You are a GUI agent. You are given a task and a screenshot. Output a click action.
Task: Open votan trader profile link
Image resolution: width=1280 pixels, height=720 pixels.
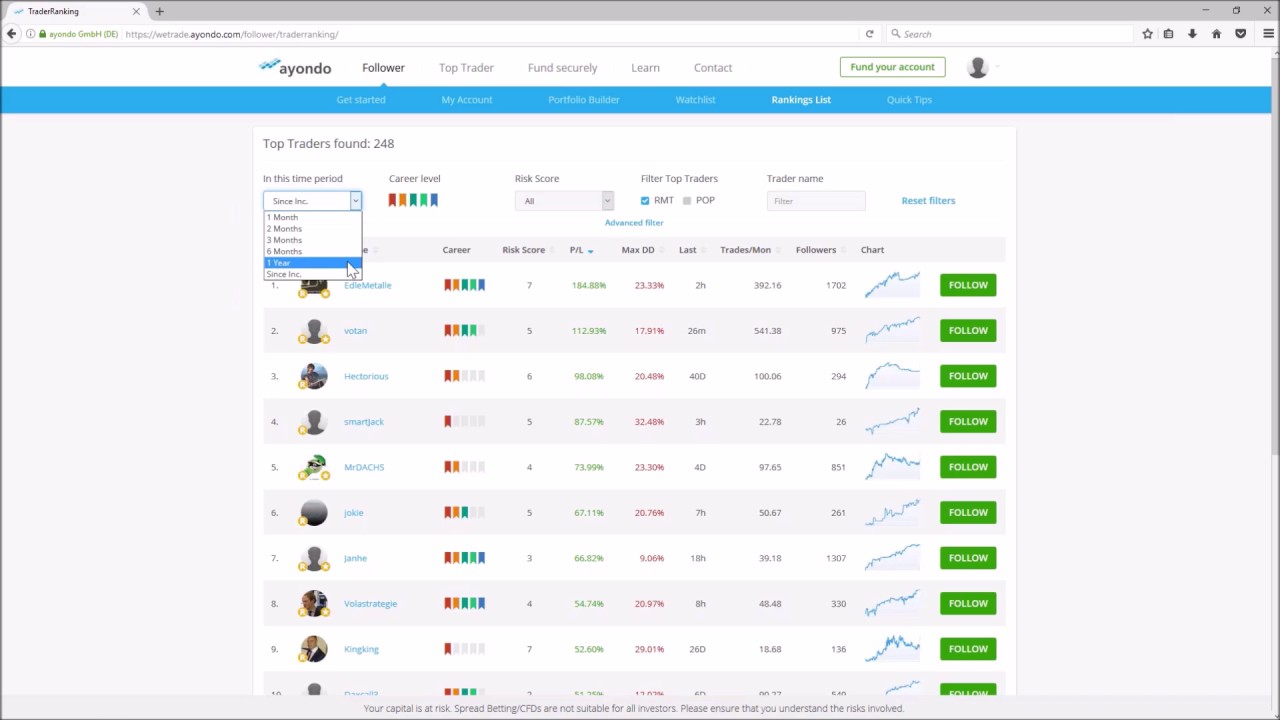[x=355, y=331]
